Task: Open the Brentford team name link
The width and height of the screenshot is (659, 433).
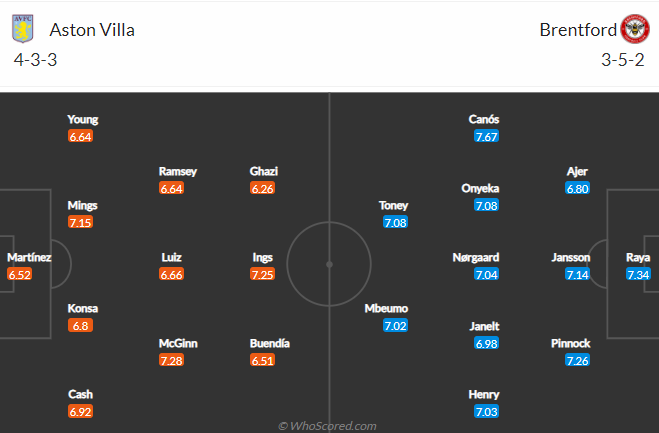Action: 578,30
